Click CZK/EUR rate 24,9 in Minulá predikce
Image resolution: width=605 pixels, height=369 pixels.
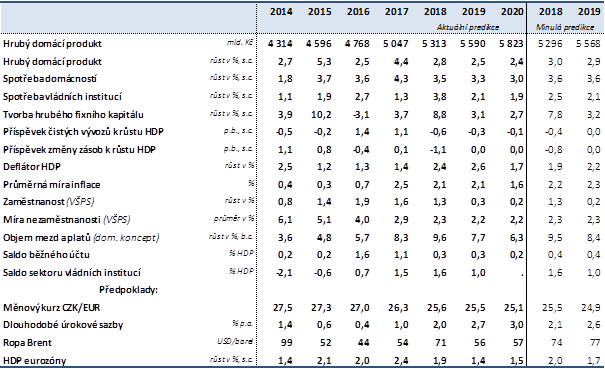(x=591, y=308)
